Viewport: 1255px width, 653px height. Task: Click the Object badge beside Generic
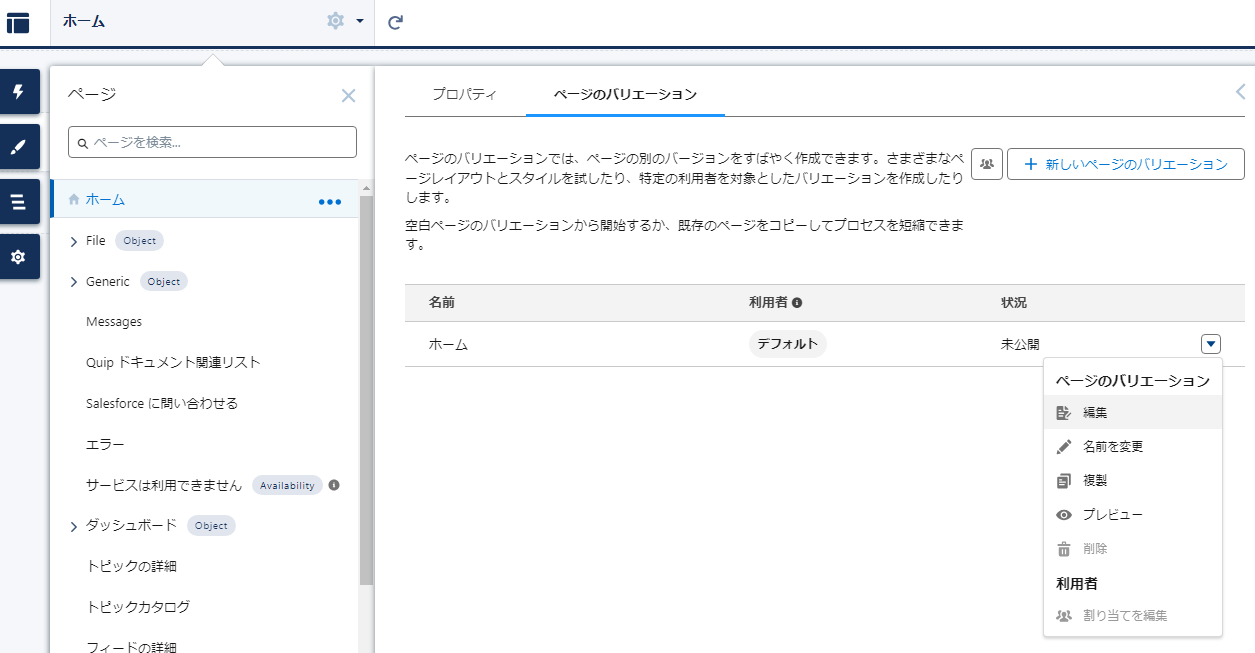pos(164,282)
